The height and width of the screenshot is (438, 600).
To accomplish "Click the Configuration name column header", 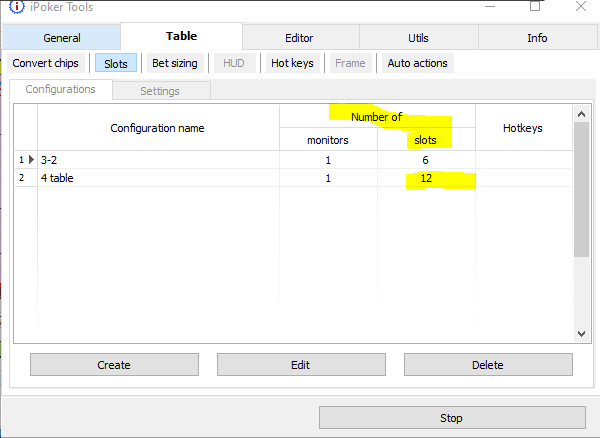I will pos(158,128).
